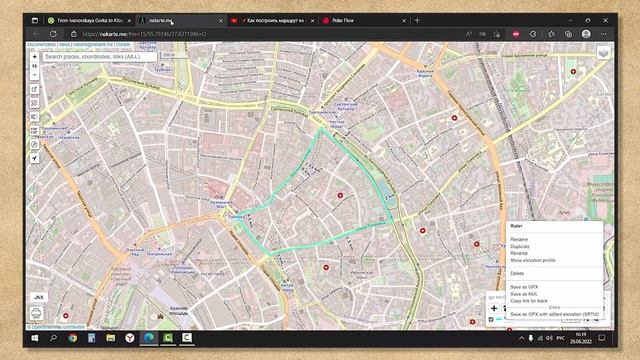Switch input language РУС in tray

coord(561,338)
